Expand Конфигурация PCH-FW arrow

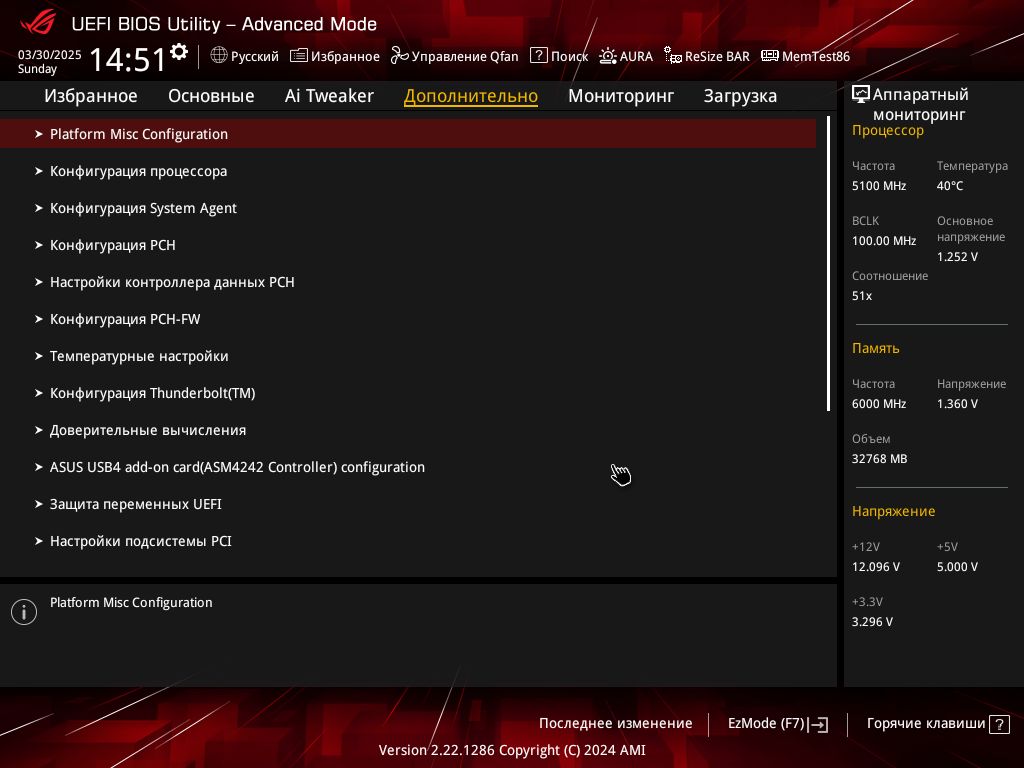click(39, 319)
